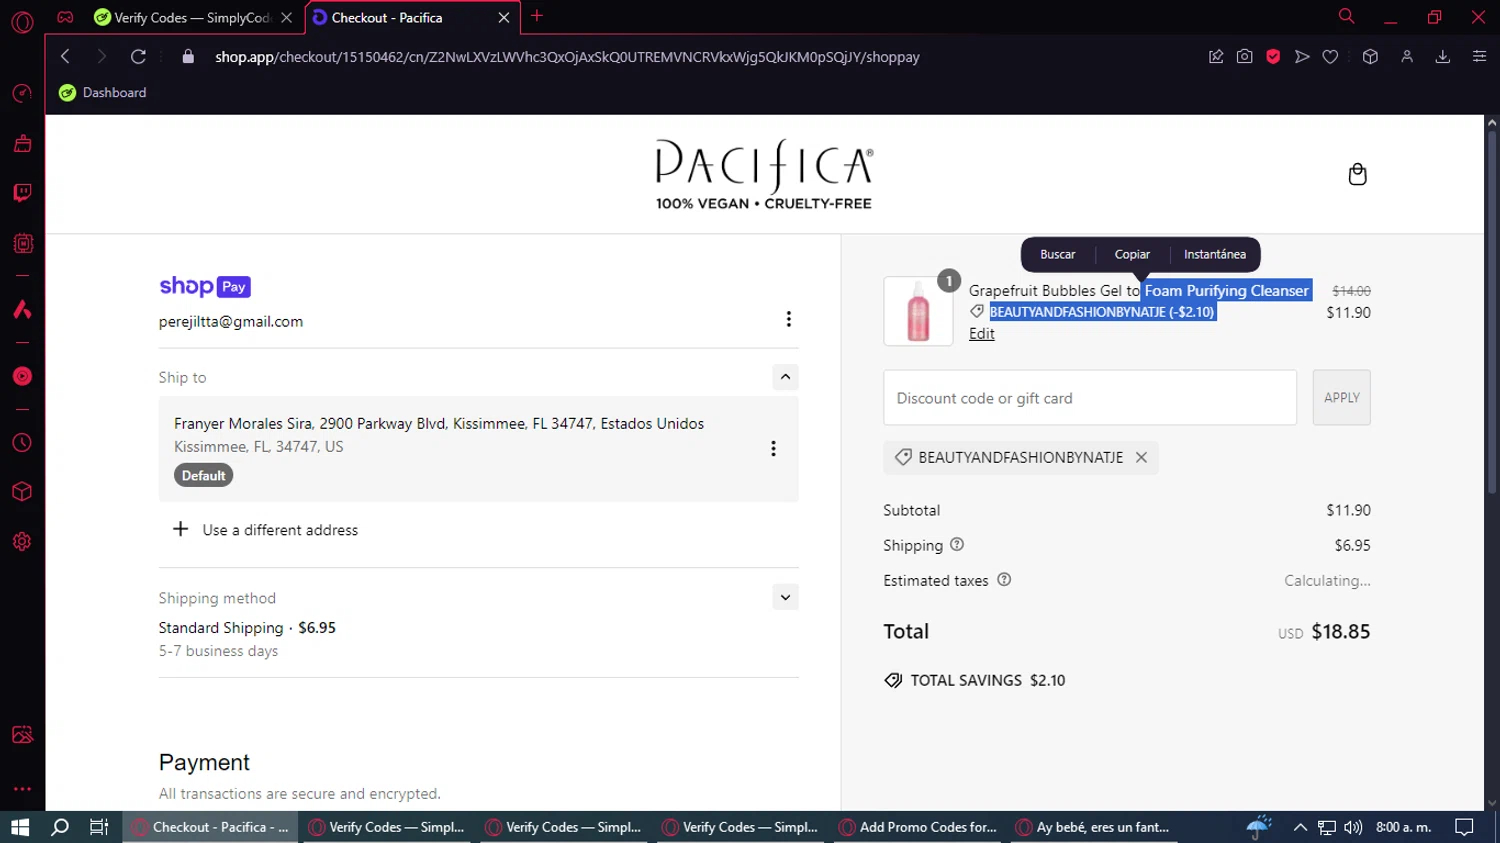This screenshot has height=843, width=1500.
Task: Close the Verify Codes tab
Action: pyautogui.click(x=287, y=17)
